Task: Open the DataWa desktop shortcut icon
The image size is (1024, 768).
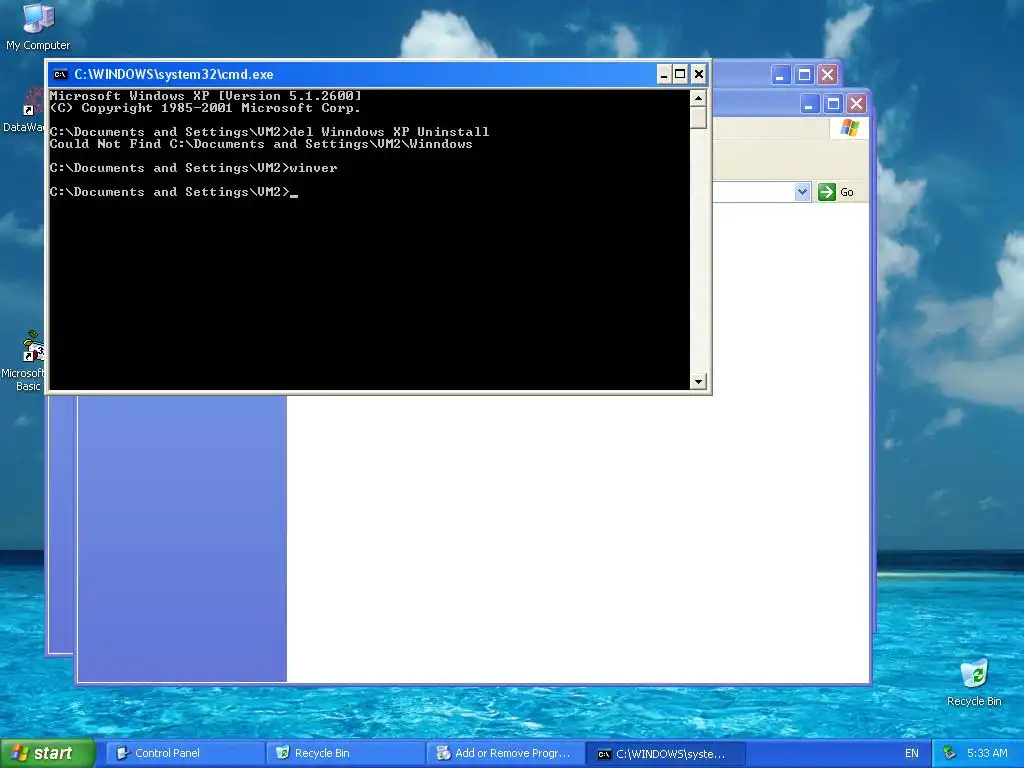Action: coord(24,110)
